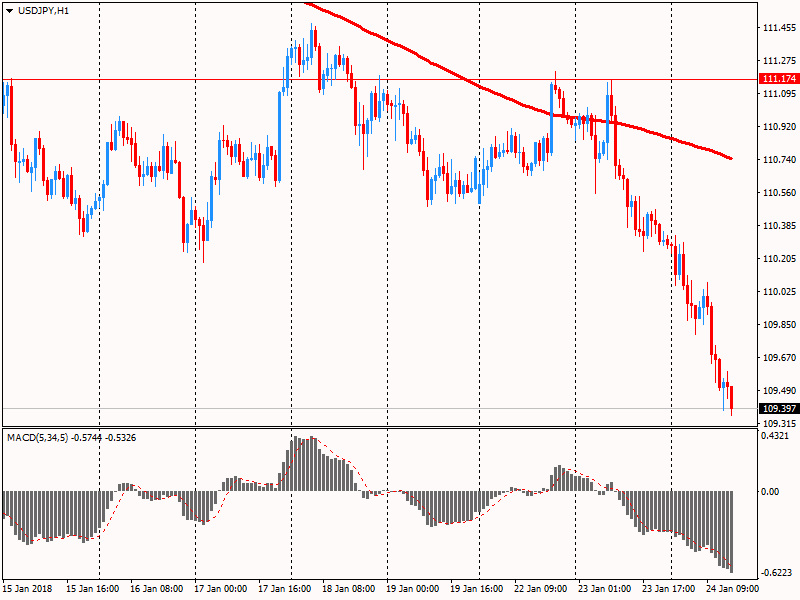
Task: Click the 109.490 price scale value
Action: coord(779,390)
